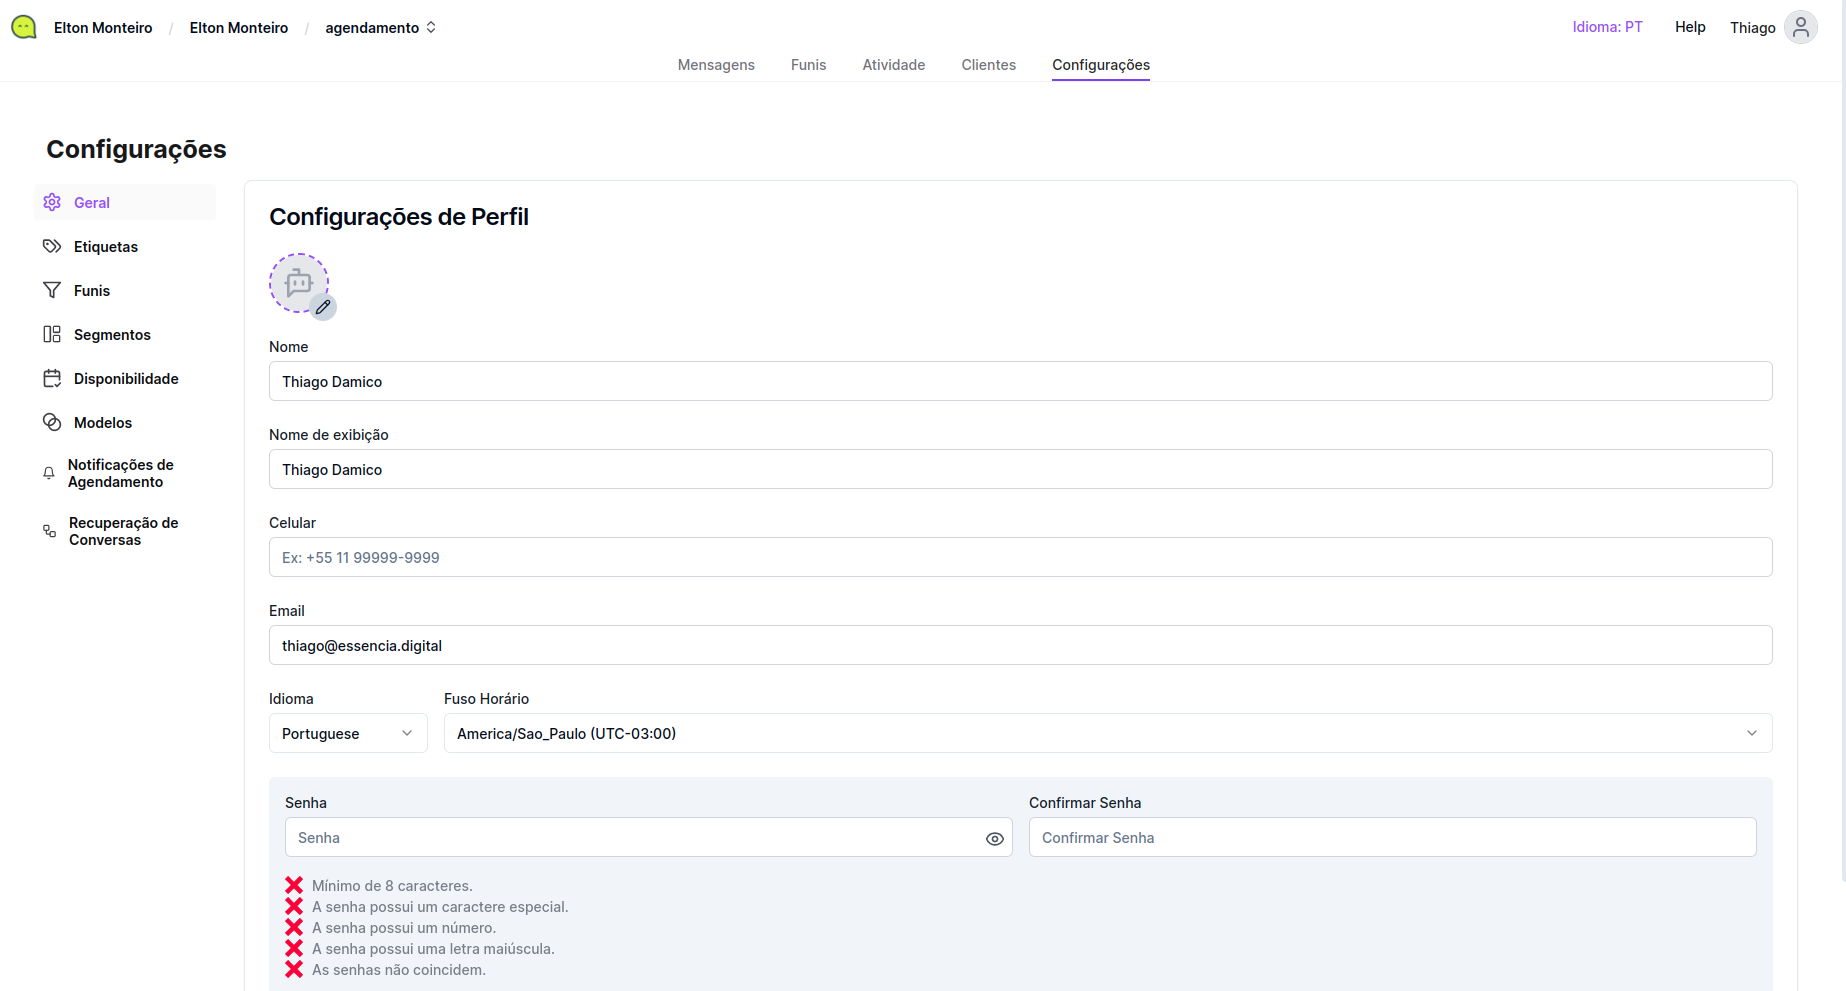Click the Segmentos layout icon
Screen dimensions: 1846x991
[52, 334]
